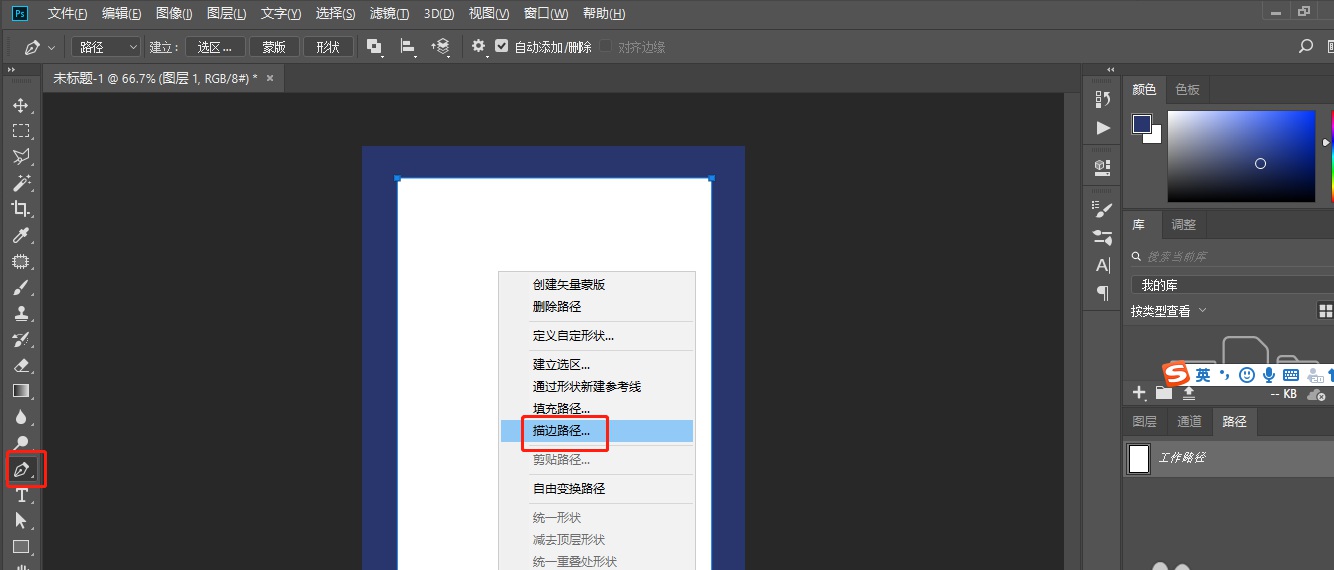Choose 创建矢量蒙版 from context menu
Viewport: 1334px width, 570px height.
(597, 285)
